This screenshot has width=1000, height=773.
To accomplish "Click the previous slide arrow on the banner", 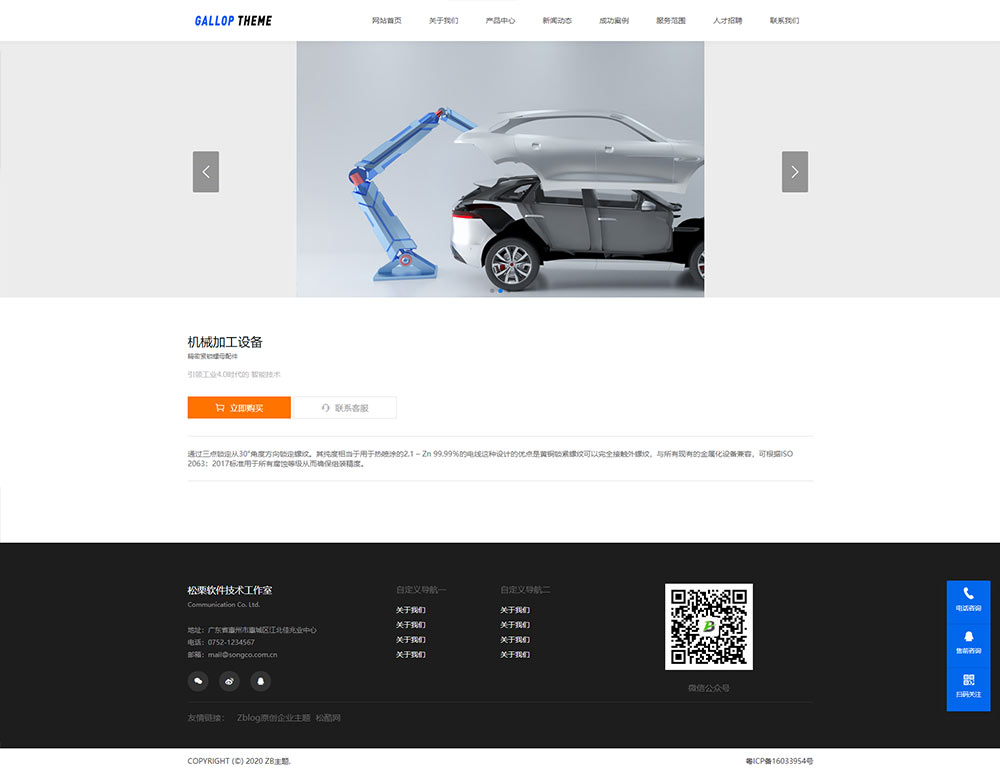I will coord(206,172).
